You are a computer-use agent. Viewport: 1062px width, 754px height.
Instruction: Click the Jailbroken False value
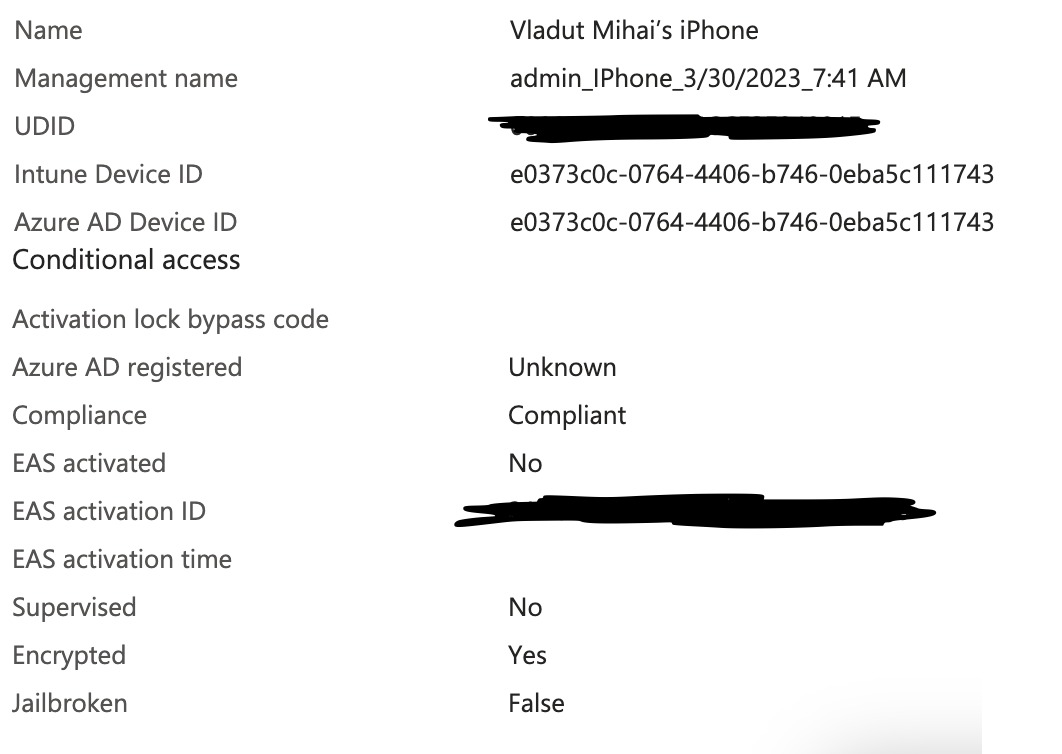tap(536, 704)
